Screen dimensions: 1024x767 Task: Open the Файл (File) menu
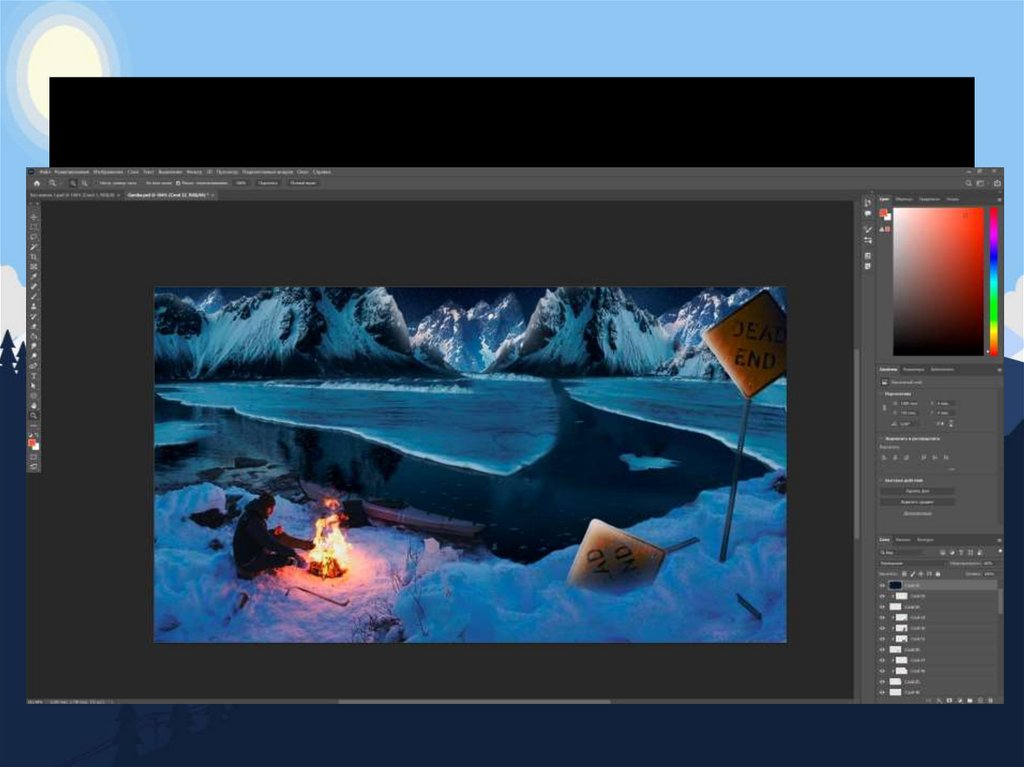(45, 172)
